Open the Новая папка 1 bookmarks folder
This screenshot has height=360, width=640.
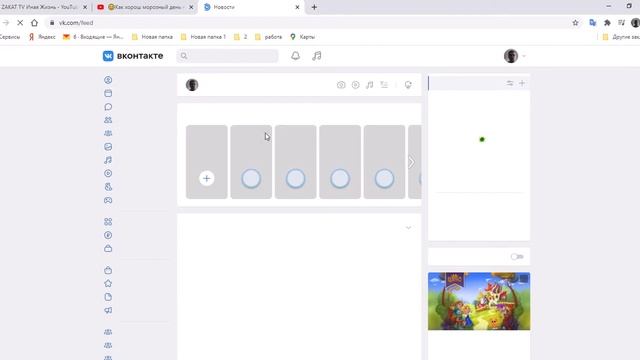[203, 37]
